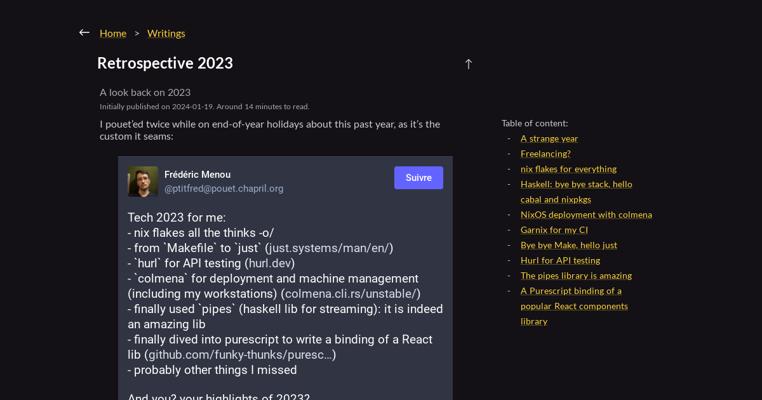Jump to 'A strange year' section
The image size is (762, 400).
point(549,139)
